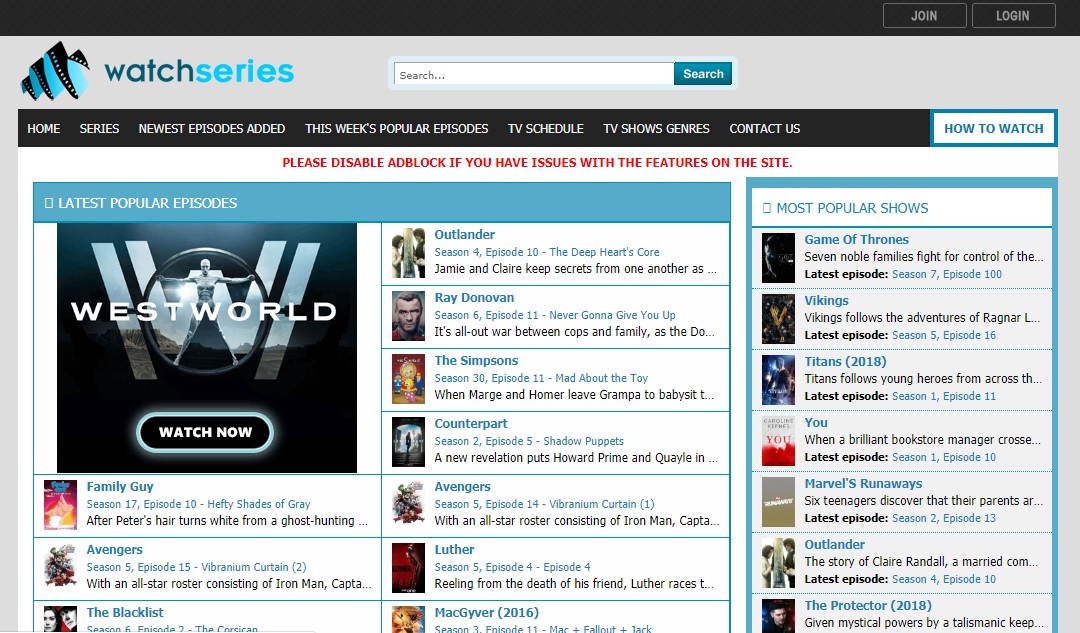
Task: Open Season 17, Episode 10 - Hefty Shades of Gray
Action: (x=198, y=504)
